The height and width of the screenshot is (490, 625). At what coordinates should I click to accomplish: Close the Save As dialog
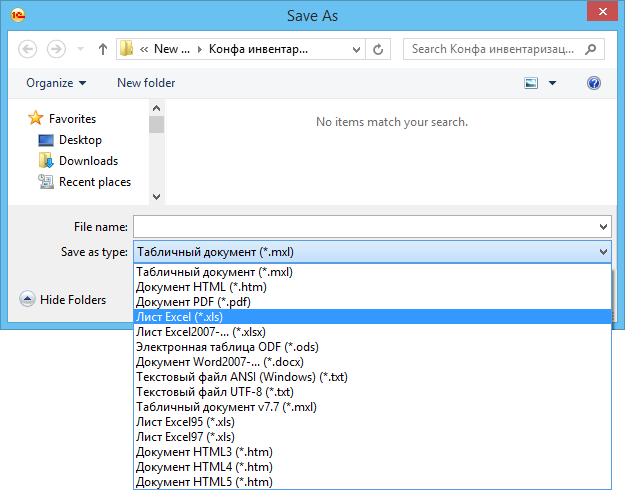pos(602,11)
